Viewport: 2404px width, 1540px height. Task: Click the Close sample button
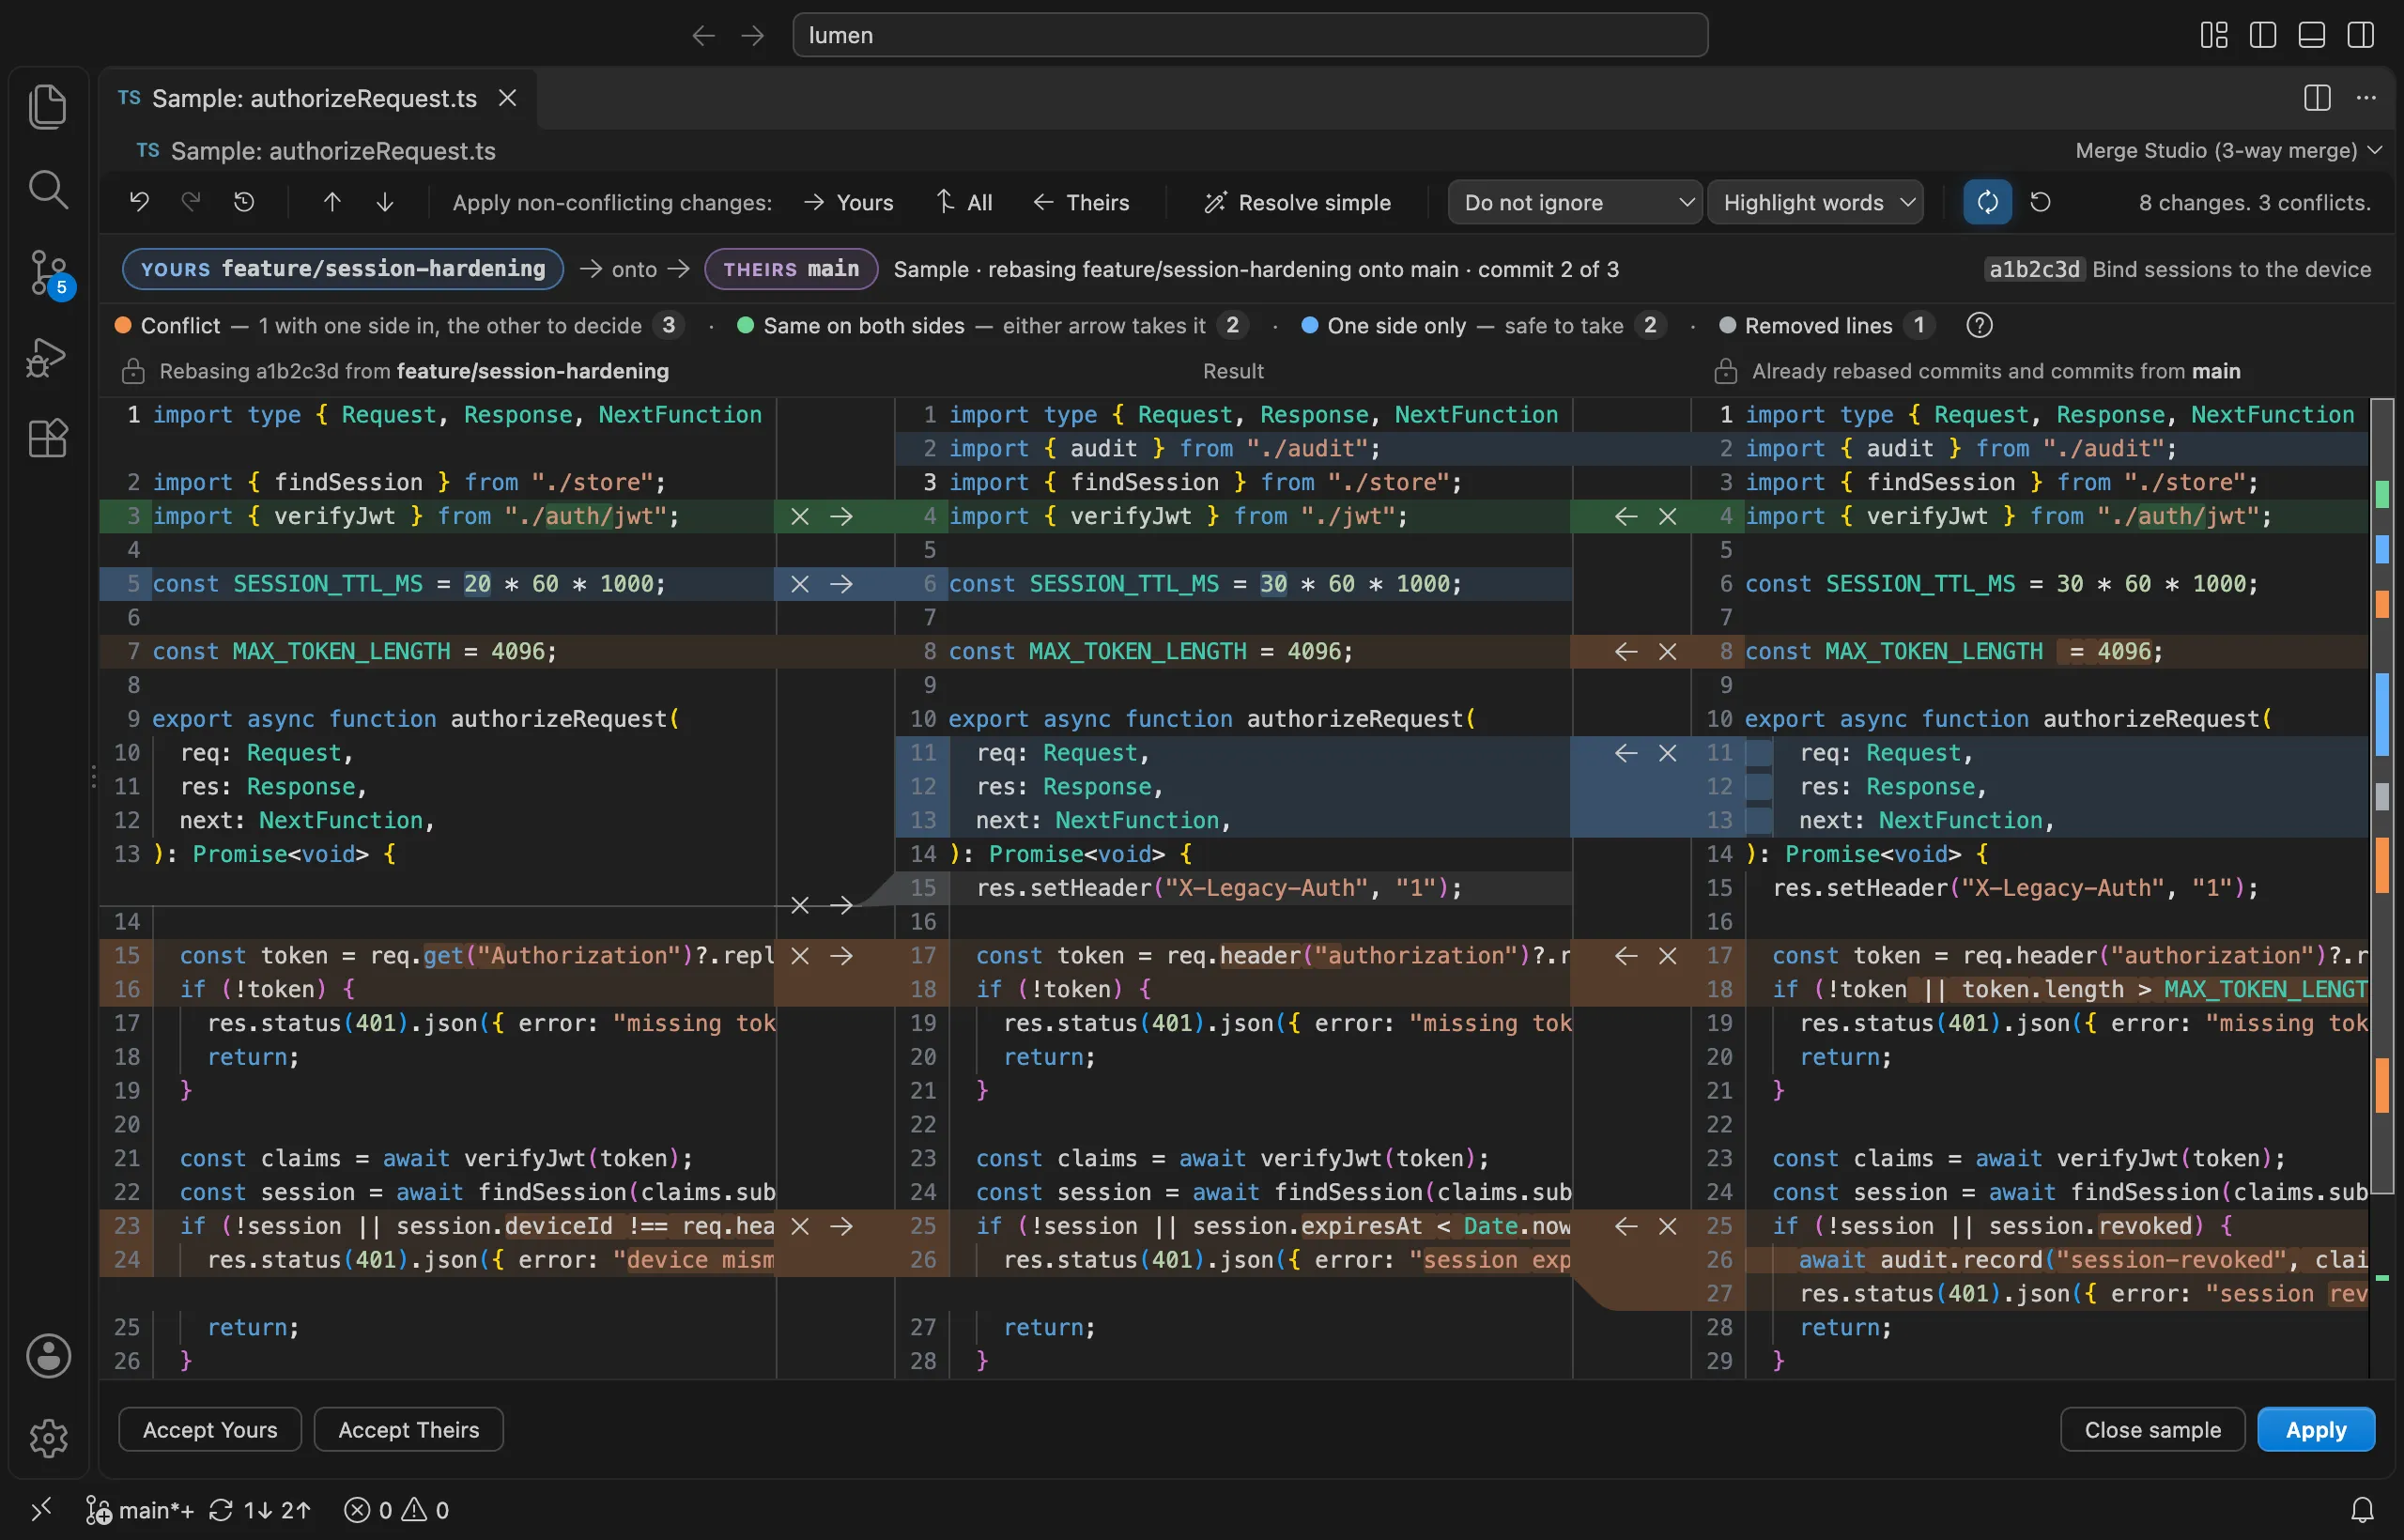point(2152,1430)
